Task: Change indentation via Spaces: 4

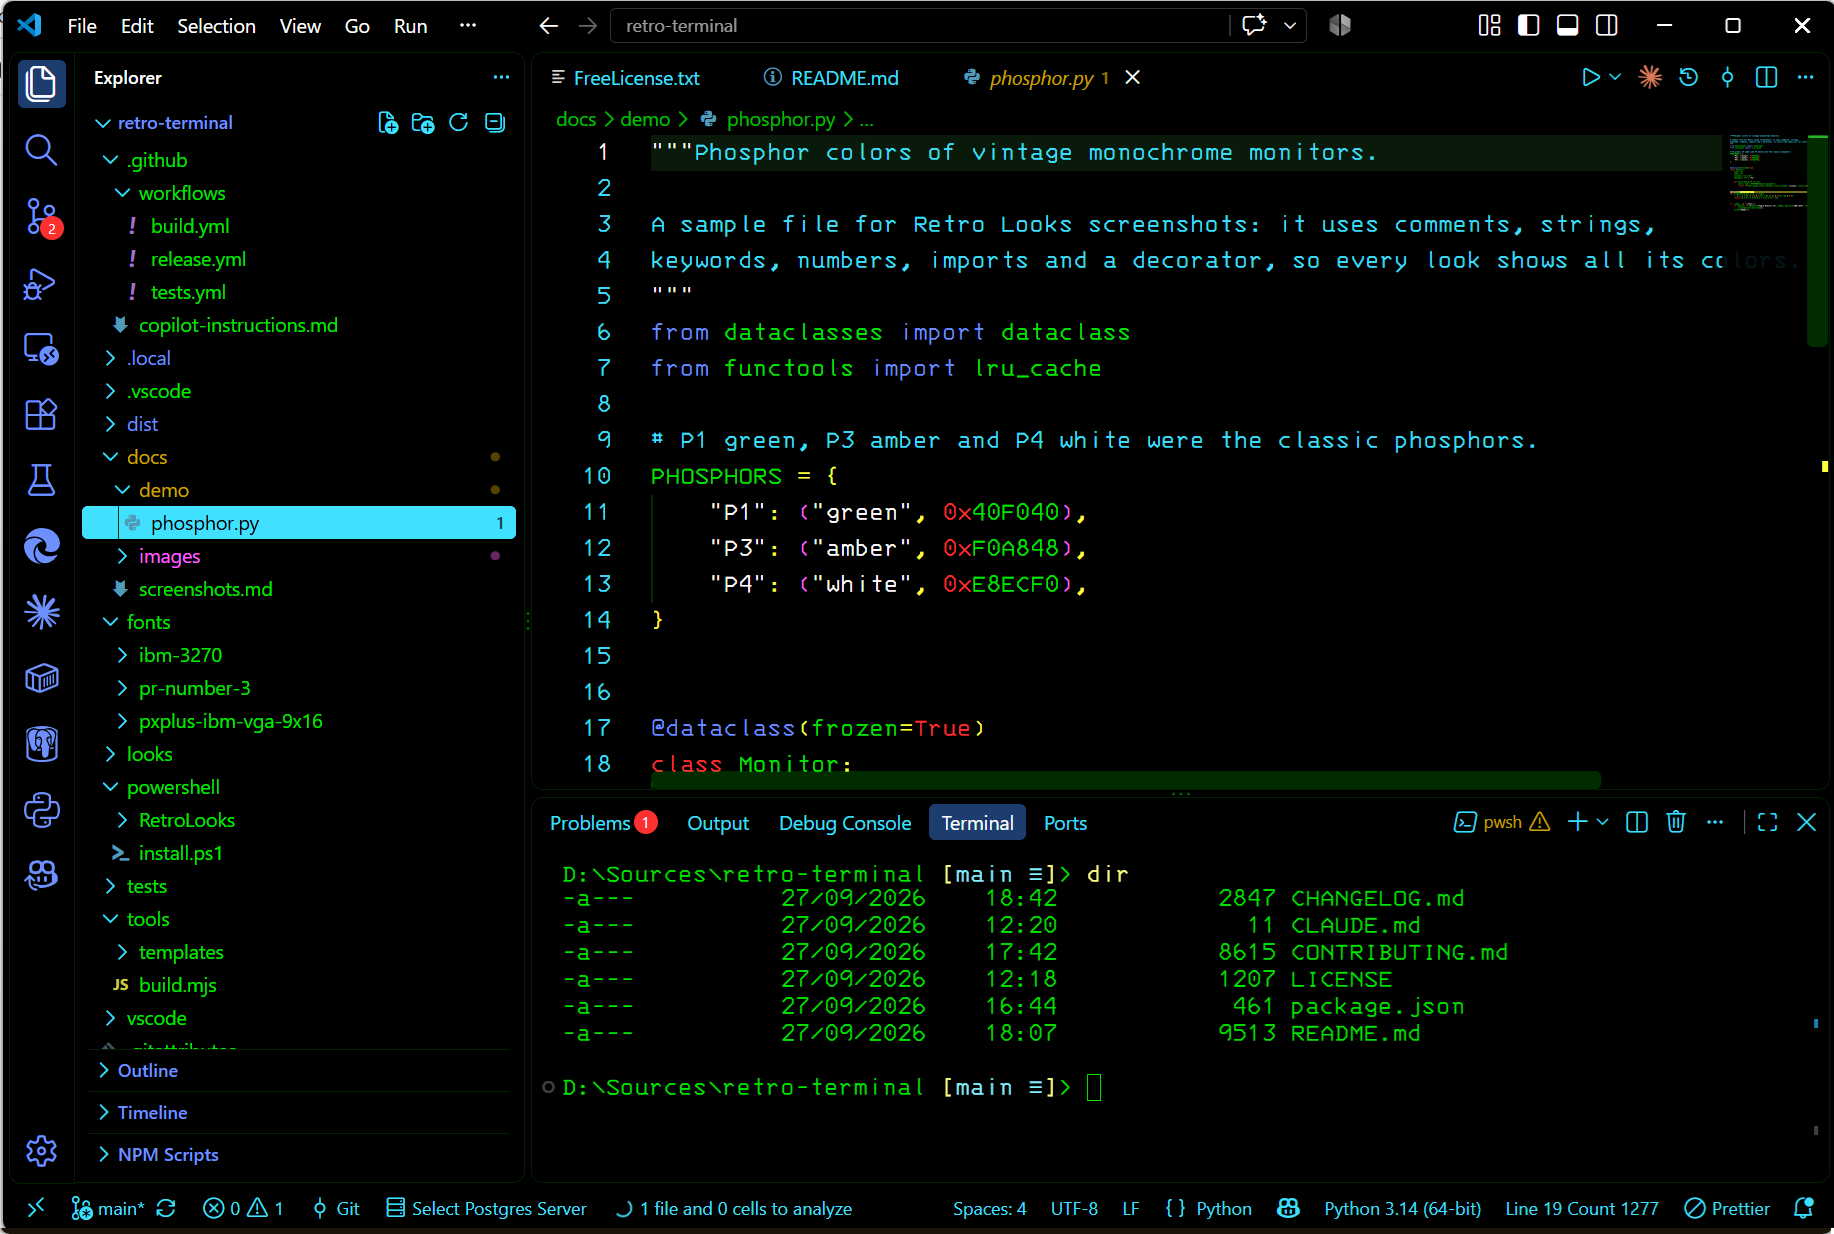Action: [x=989, y=1208]
